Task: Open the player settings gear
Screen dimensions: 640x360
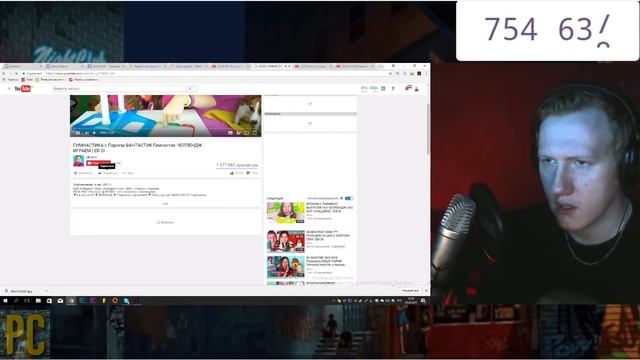Action: tap(238, 133)
